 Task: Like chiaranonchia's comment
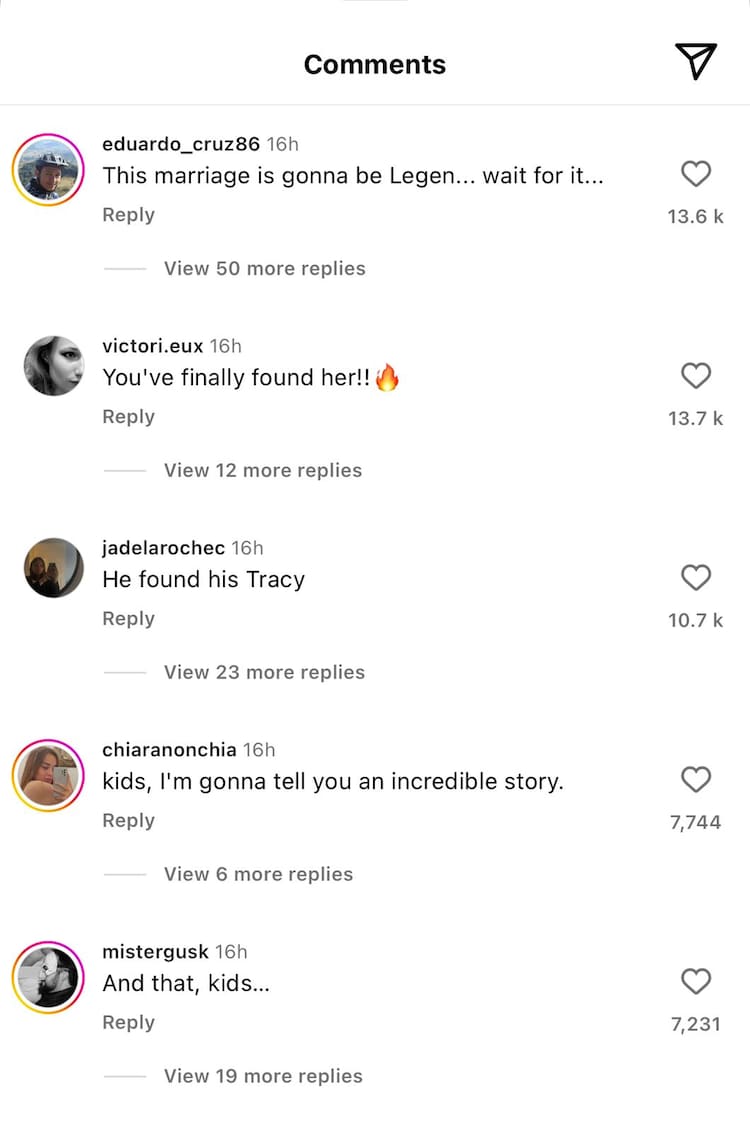tap(696, 780)
